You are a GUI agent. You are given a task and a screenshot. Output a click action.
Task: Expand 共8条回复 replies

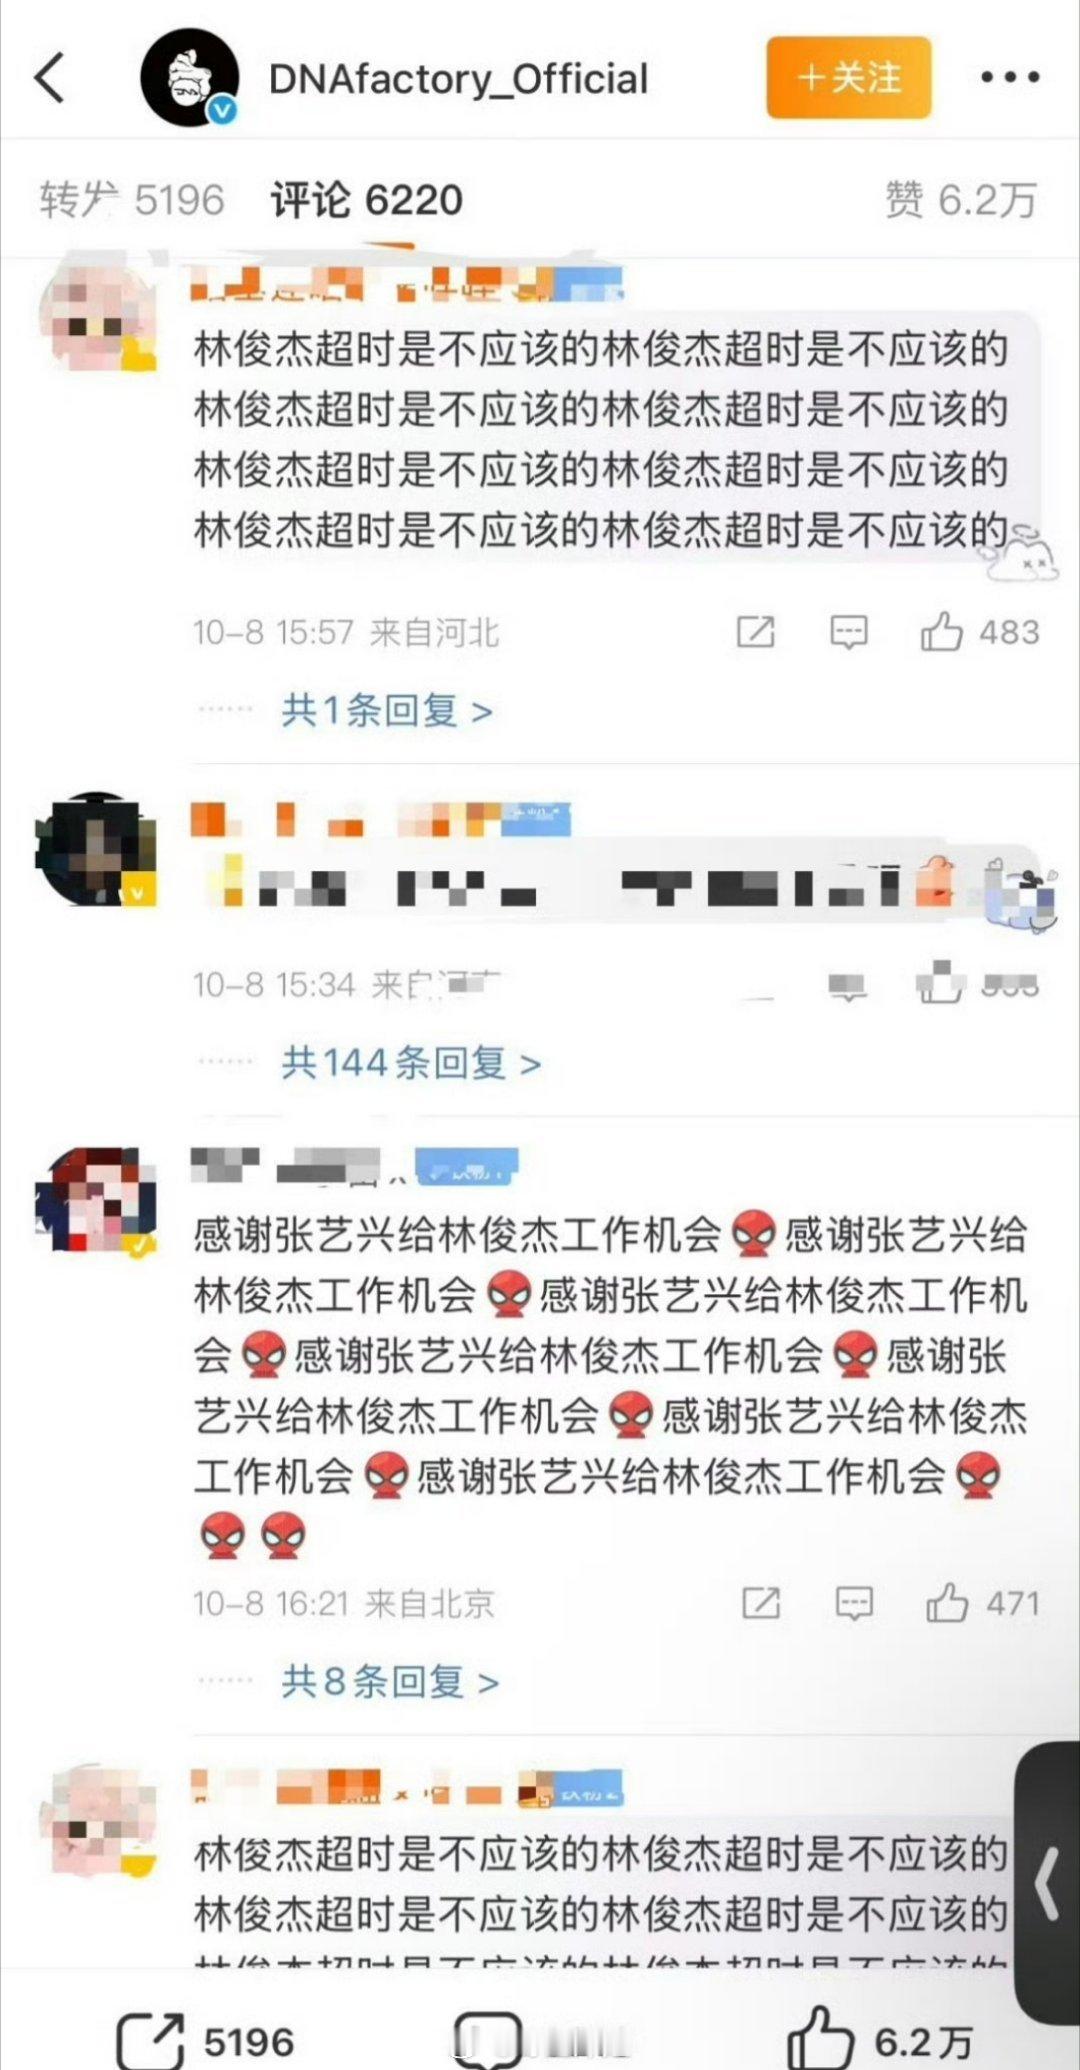390,1682
